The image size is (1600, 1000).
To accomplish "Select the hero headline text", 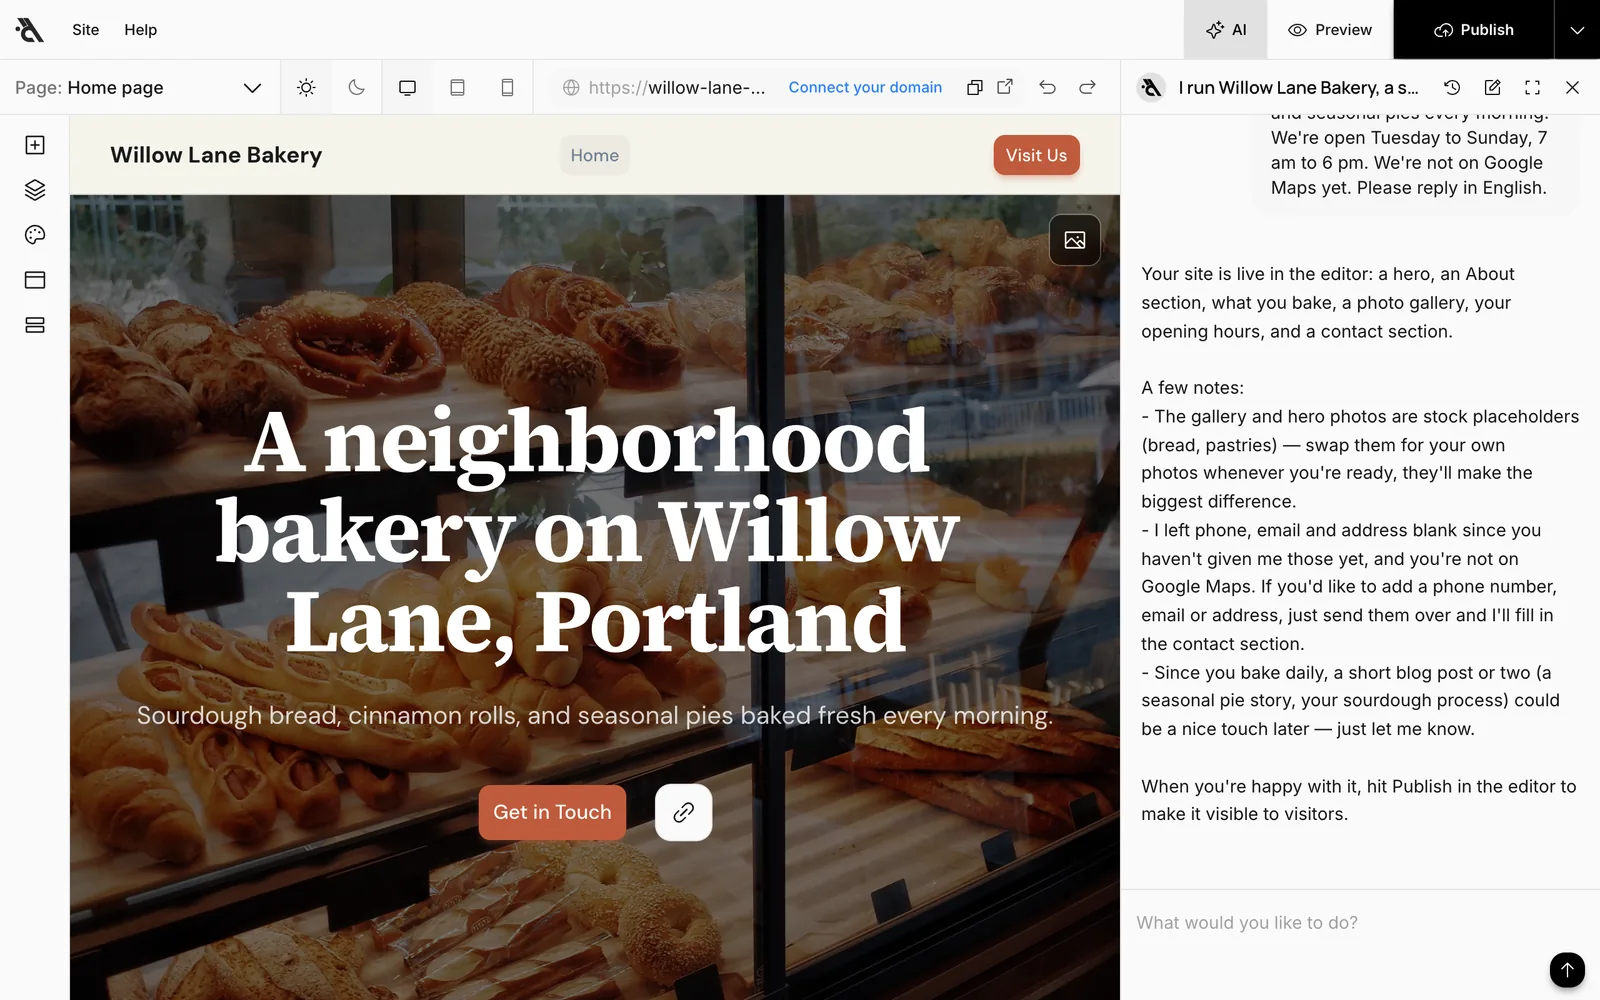I will coord(588,532).
